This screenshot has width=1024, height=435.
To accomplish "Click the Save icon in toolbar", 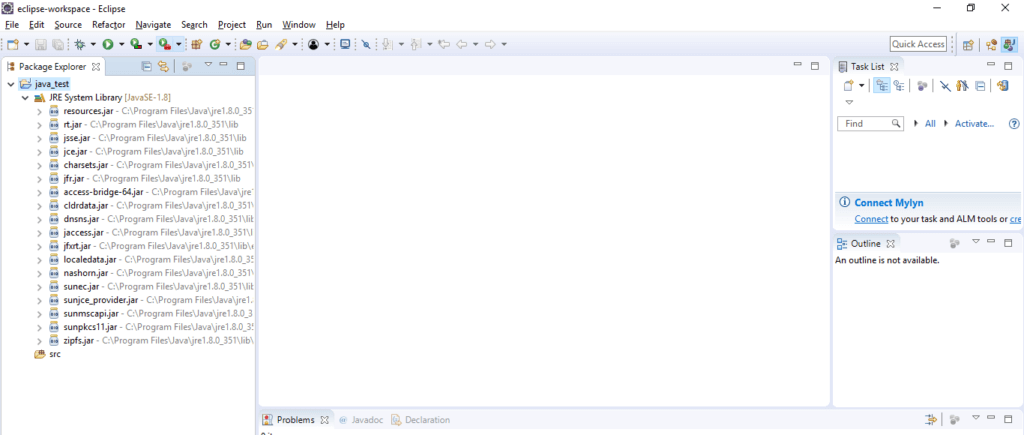I will (x=40, y=44).
